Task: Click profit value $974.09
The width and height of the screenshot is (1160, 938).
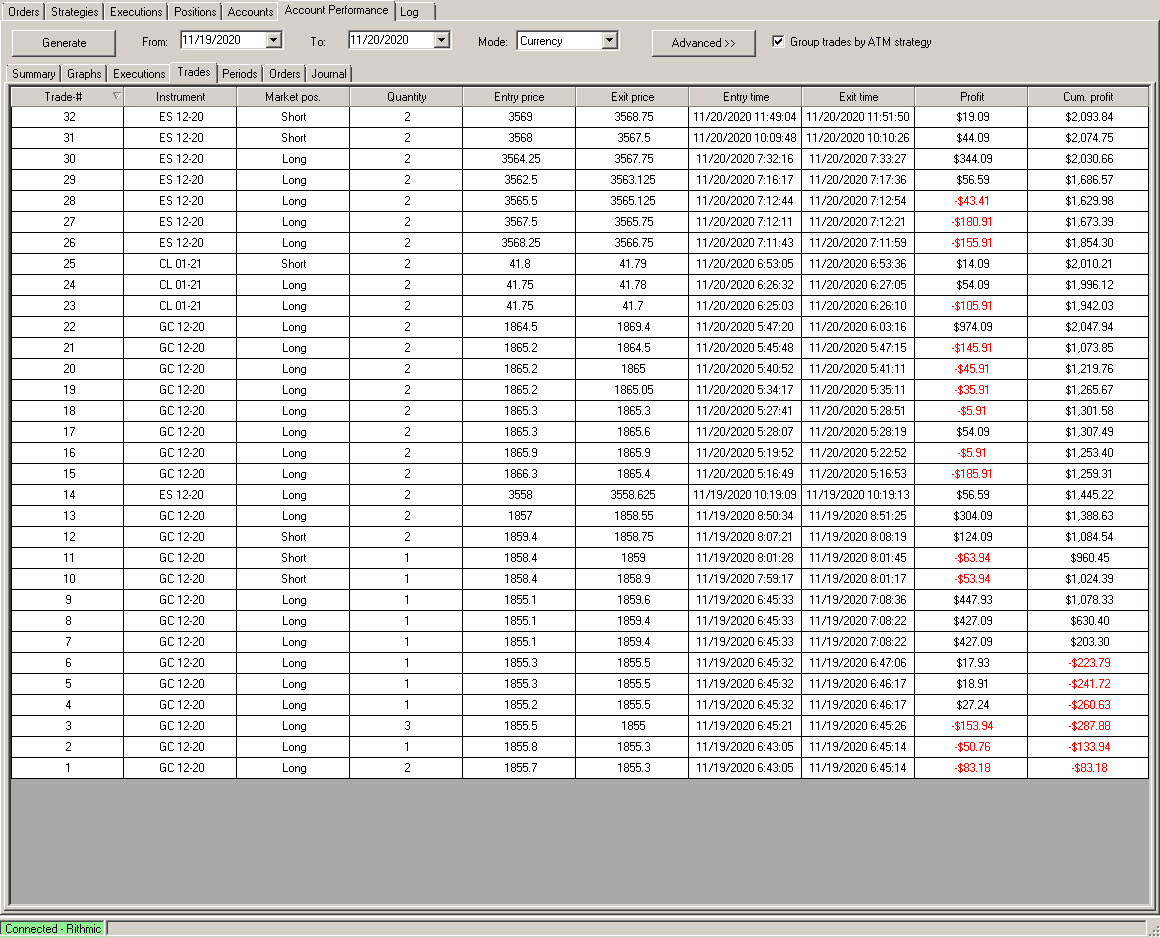Action: pyautogui.click(x=971, y=327)
